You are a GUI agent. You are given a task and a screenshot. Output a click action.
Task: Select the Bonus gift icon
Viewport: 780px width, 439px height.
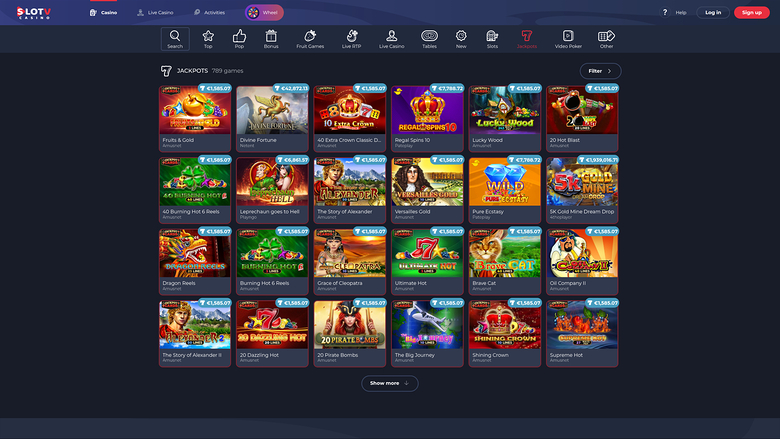click(271, 39)
